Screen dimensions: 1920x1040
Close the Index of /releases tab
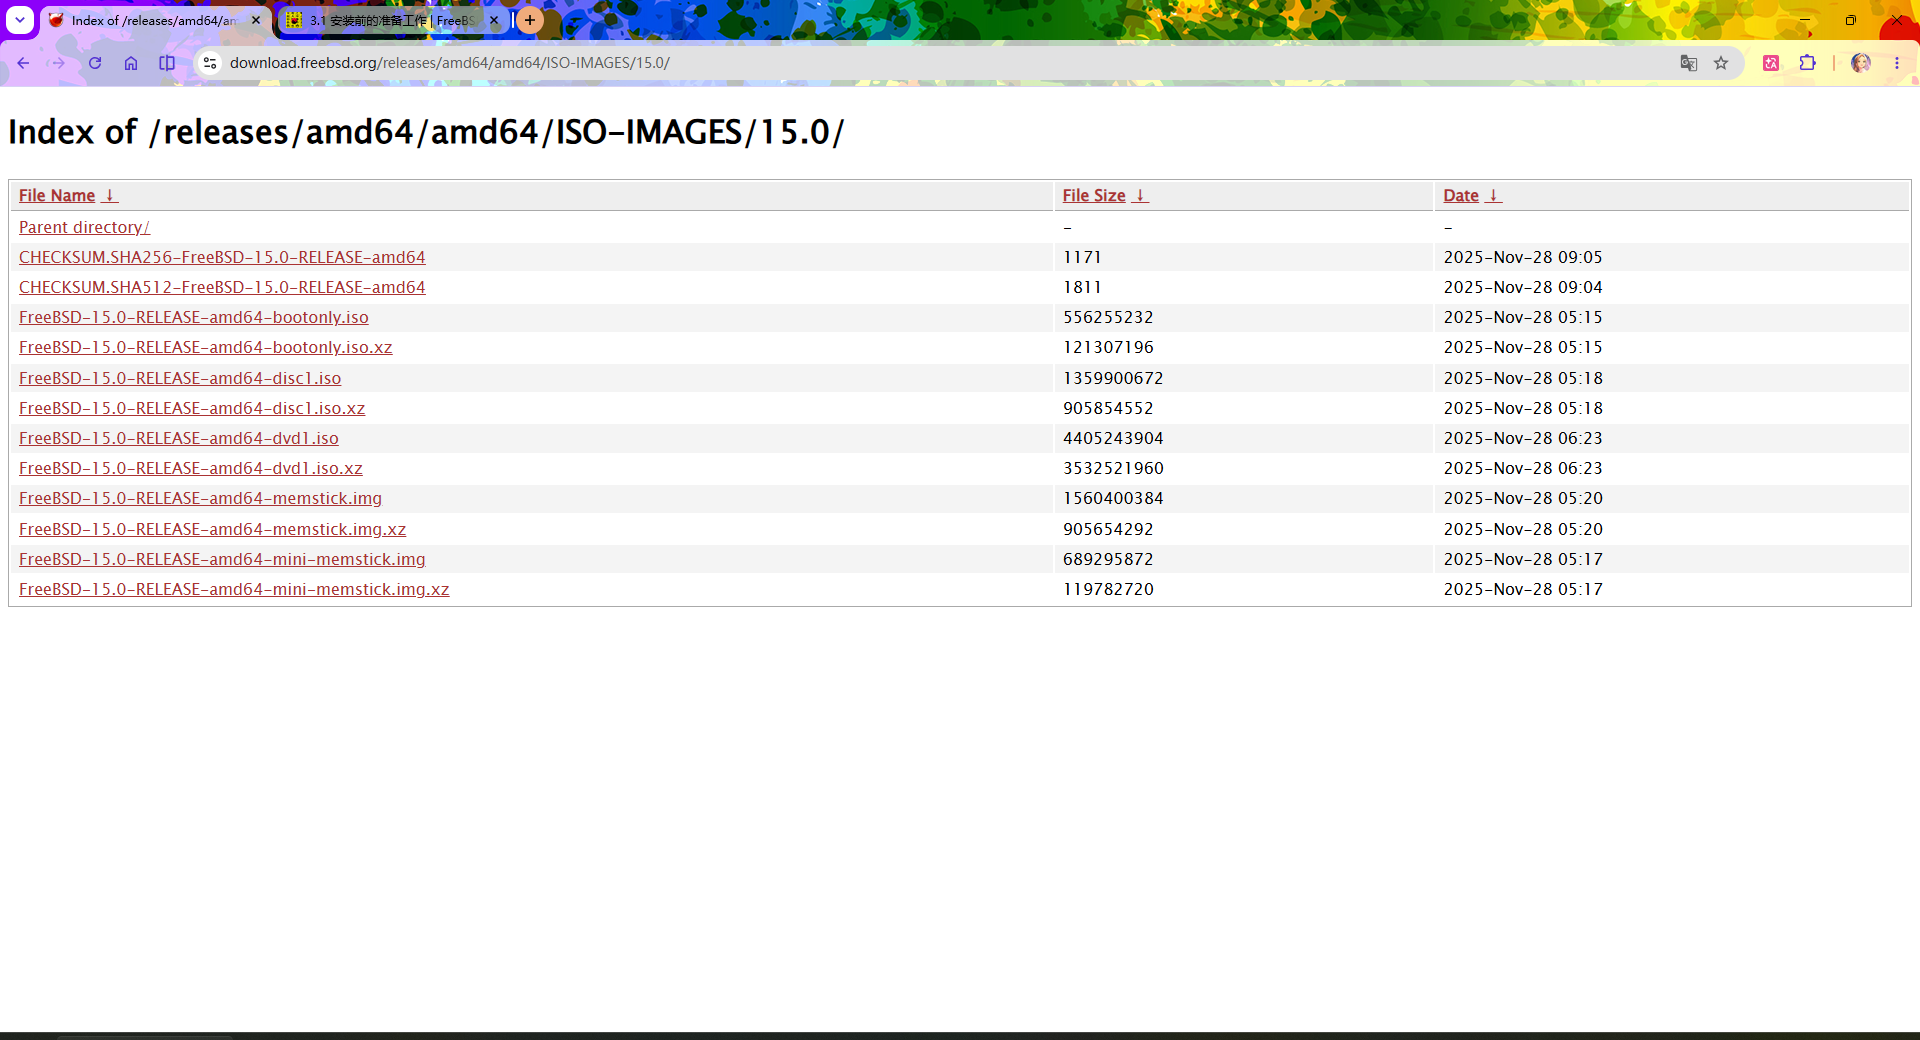256,20
